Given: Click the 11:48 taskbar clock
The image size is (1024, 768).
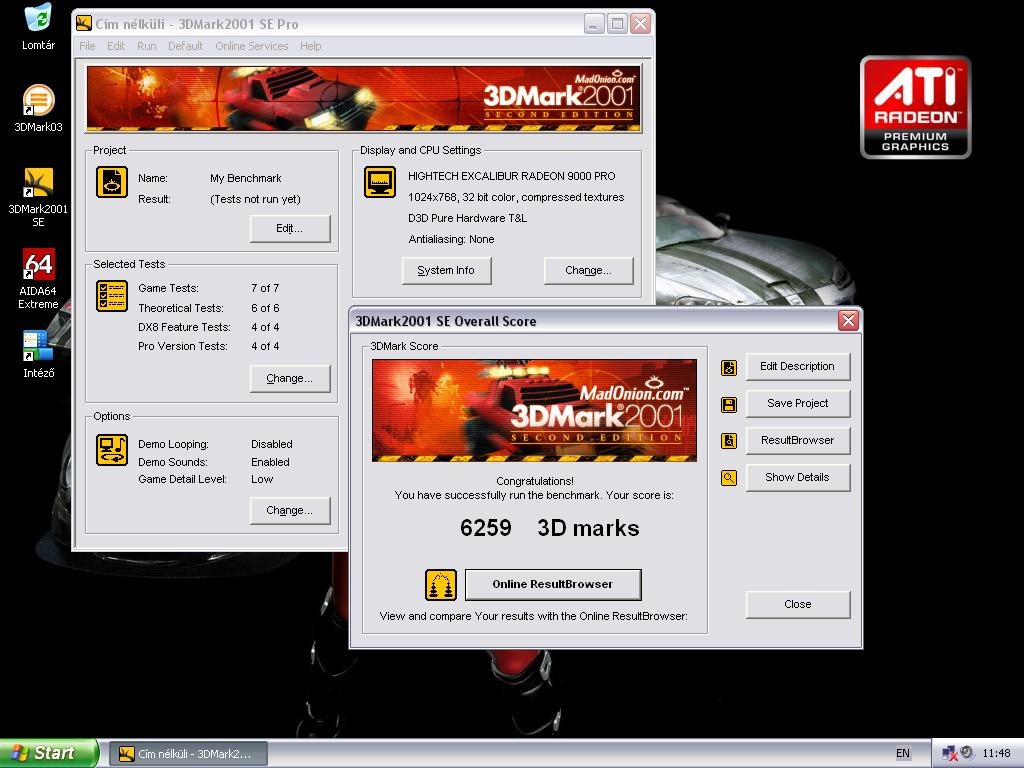Looking at the screenshot, I should (996, 753).
